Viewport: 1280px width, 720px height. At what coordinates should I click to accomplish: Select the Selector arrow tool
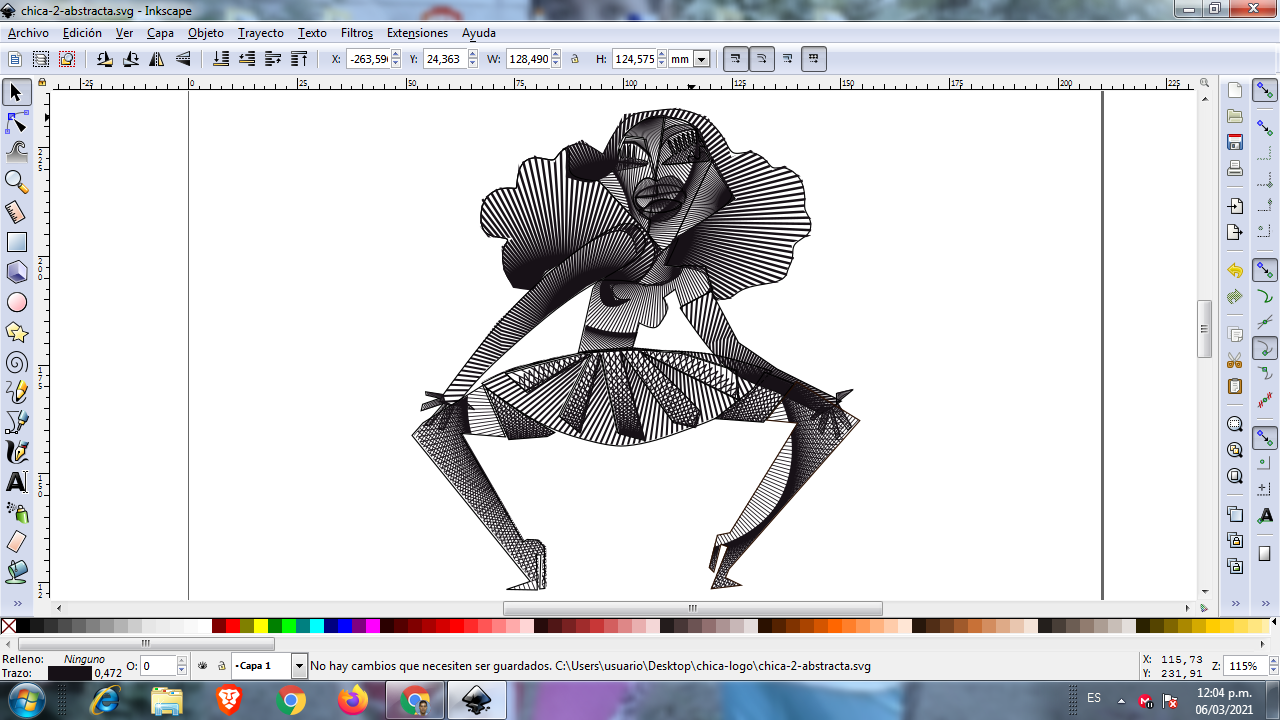point(16,93)
